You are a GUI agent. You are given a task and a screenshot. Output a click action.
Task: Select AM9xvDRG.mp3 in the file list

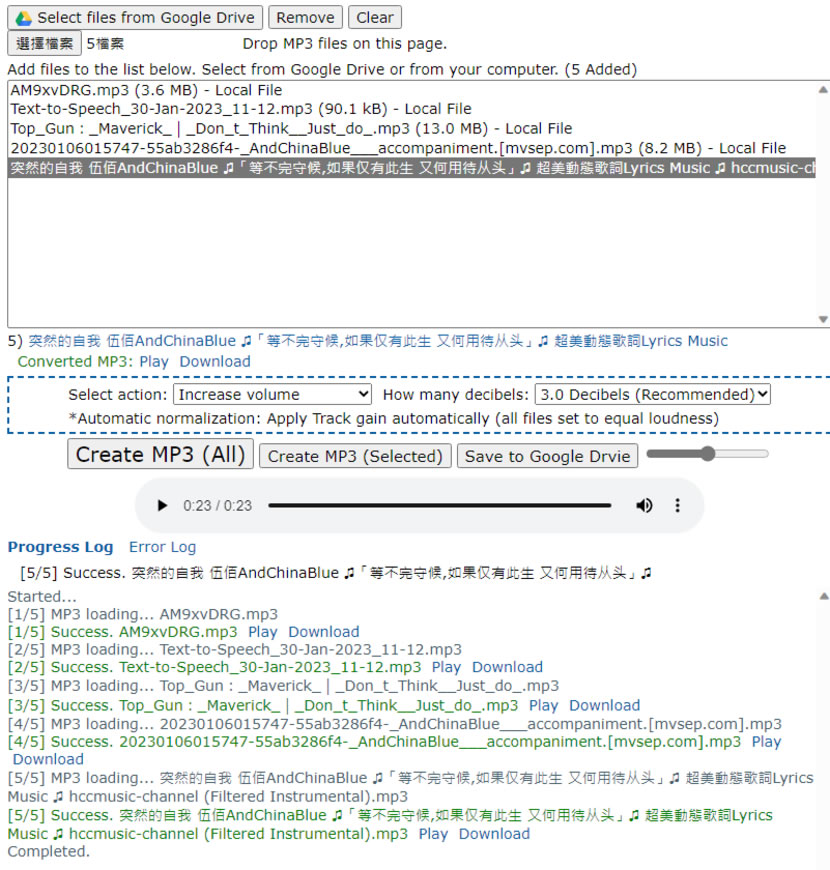point(412,90)
